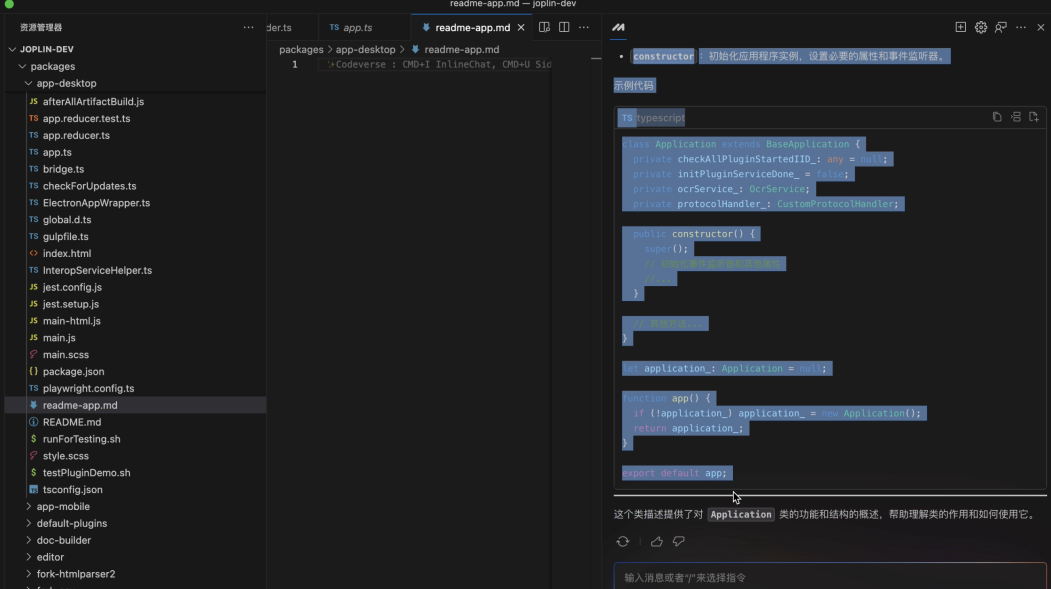1051x589 pixels.
Task: Close the assistant side panel
Action: 1040,27
